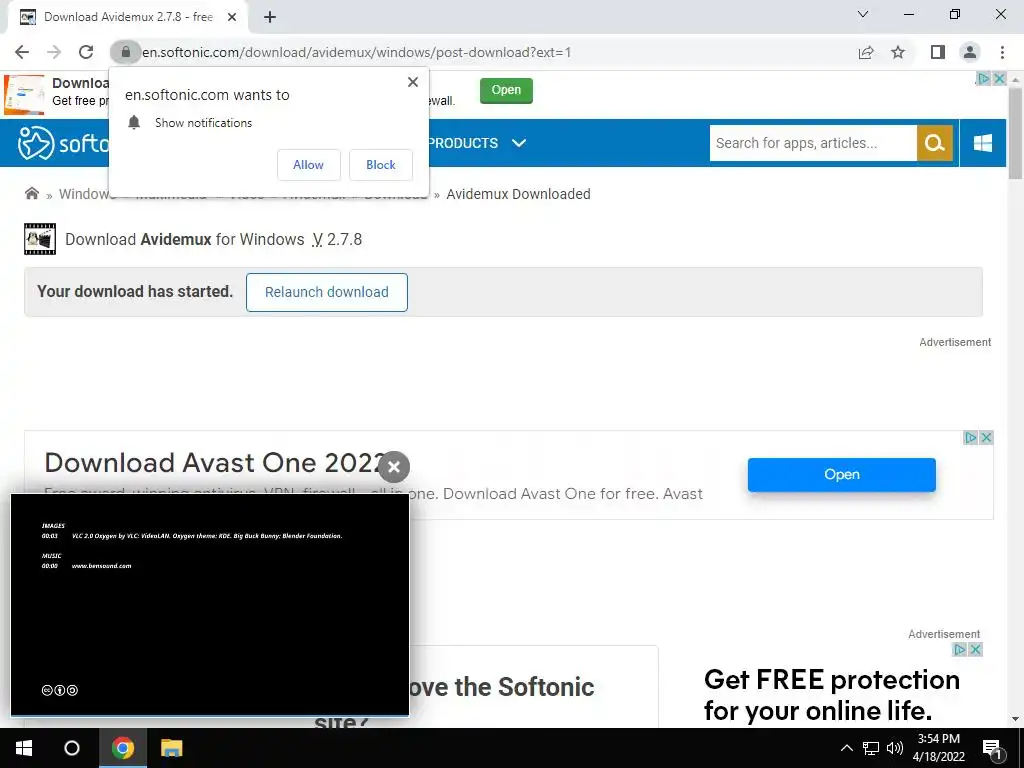Bookmark this tab with star icon
Image resolution: width=1024 pixels, height=768 pixels.
[898, 52]
